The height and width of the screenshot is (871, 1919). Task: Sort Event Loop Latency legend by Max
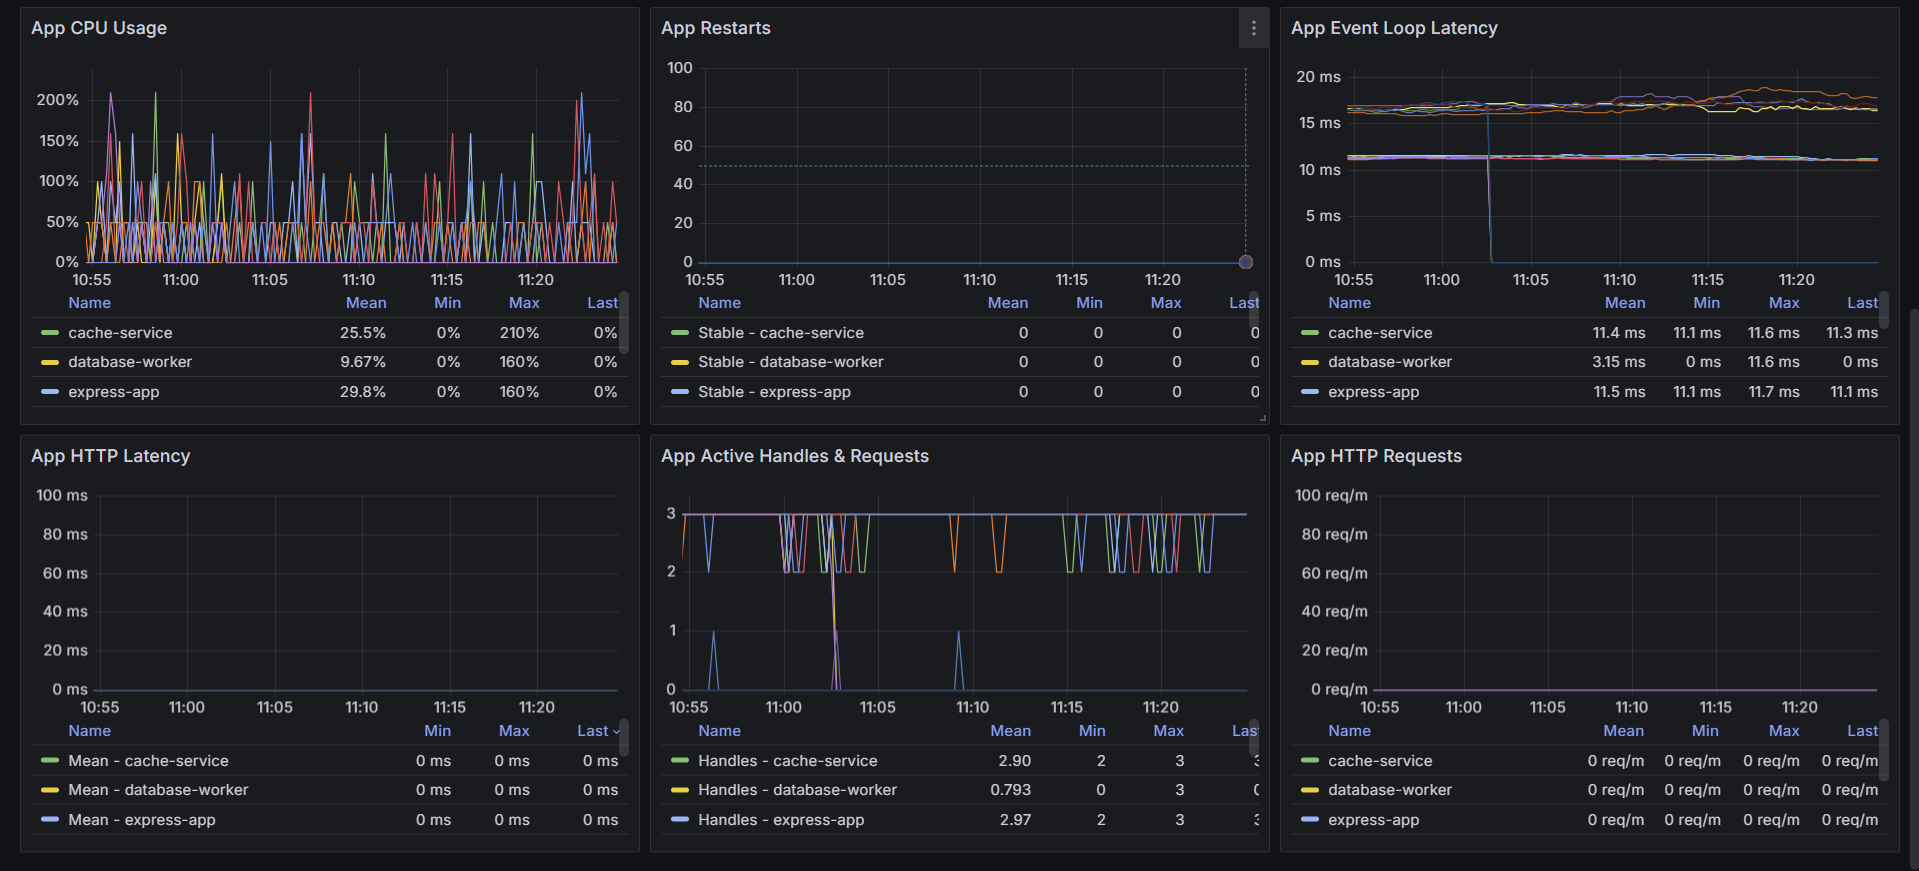(1783, 303)
